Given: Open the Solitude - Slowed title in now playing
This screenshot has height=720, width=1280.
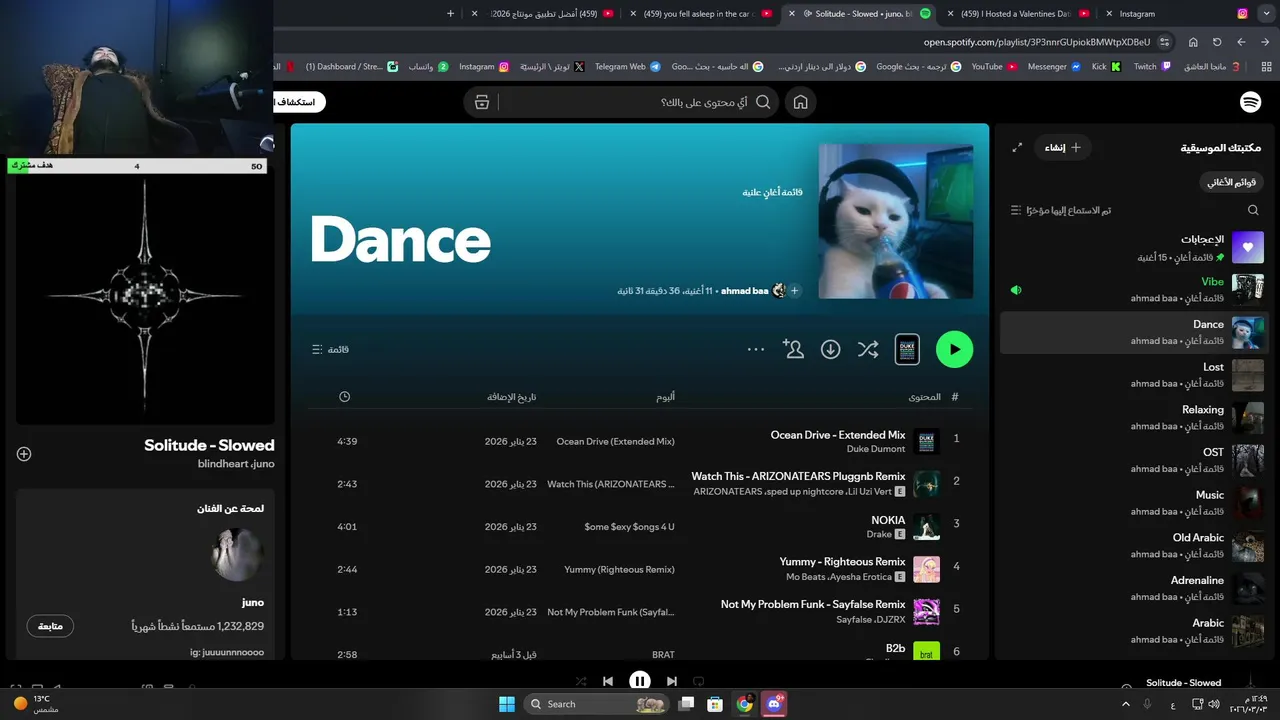Looking at the screenshot, I should (209, 446).
